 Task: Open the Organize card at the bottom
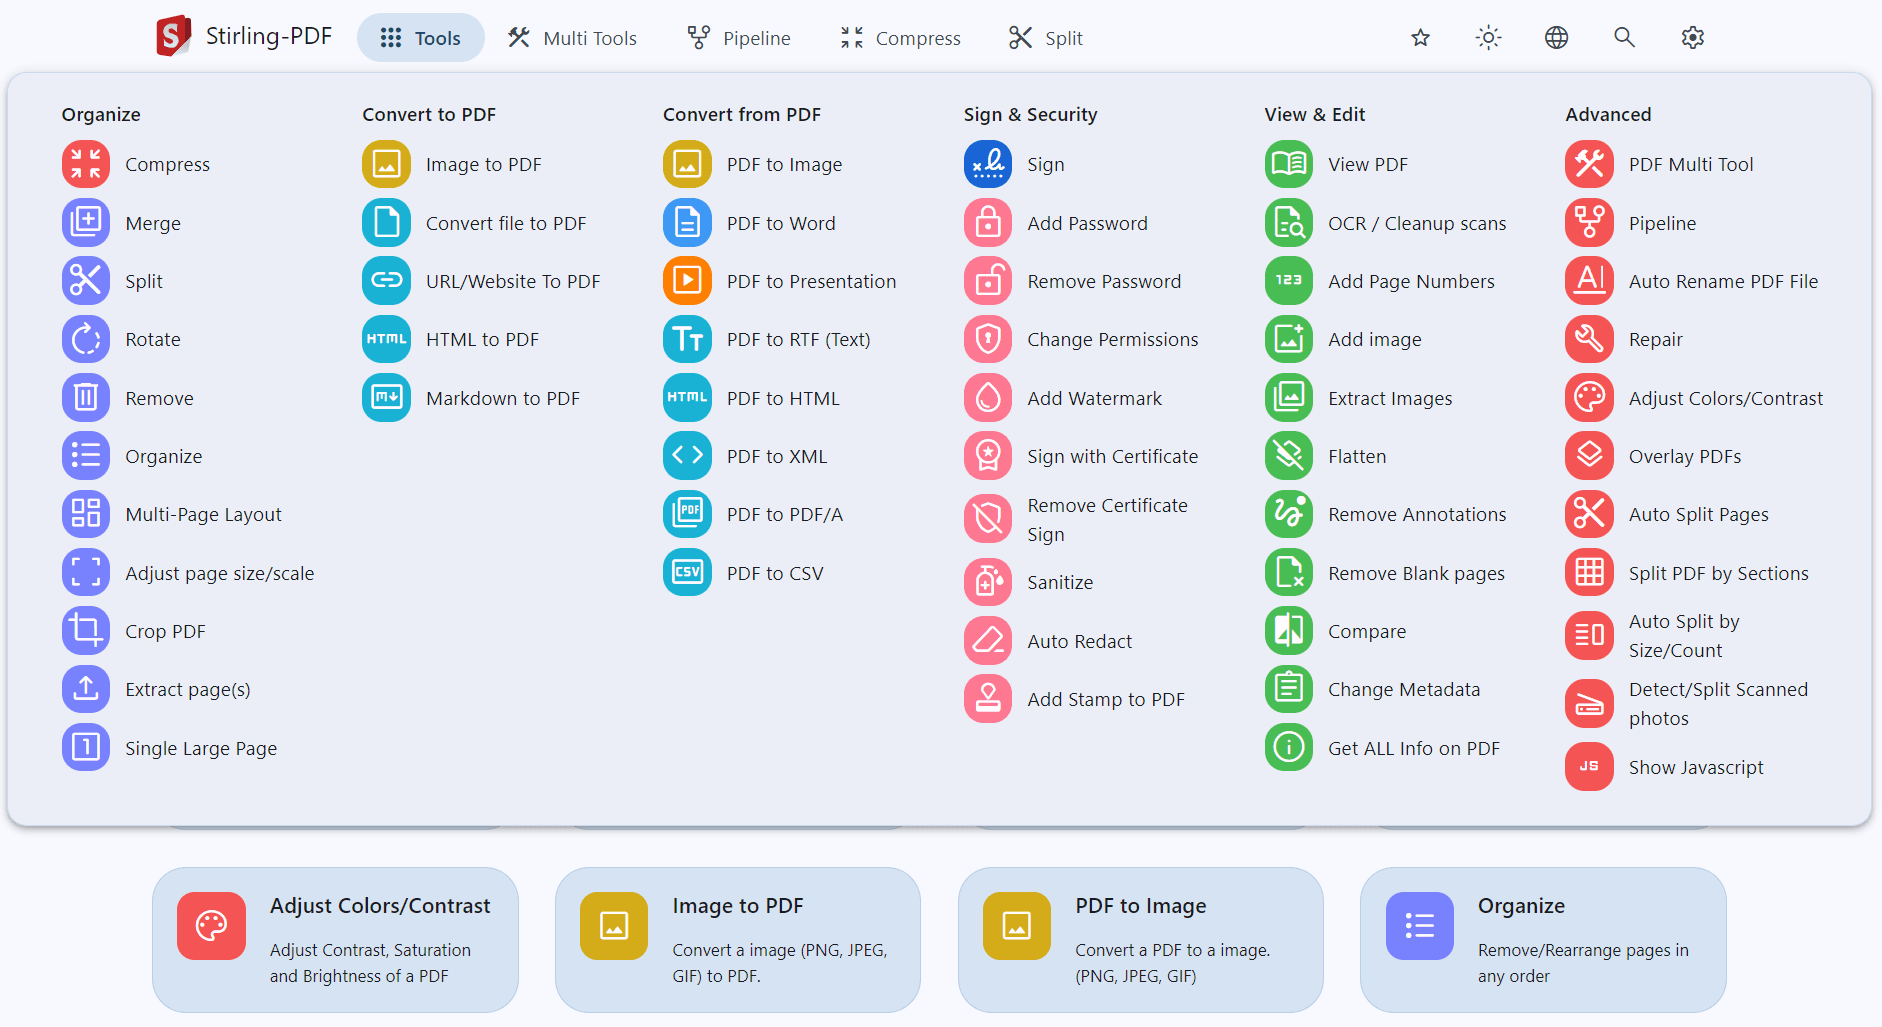1542,939
